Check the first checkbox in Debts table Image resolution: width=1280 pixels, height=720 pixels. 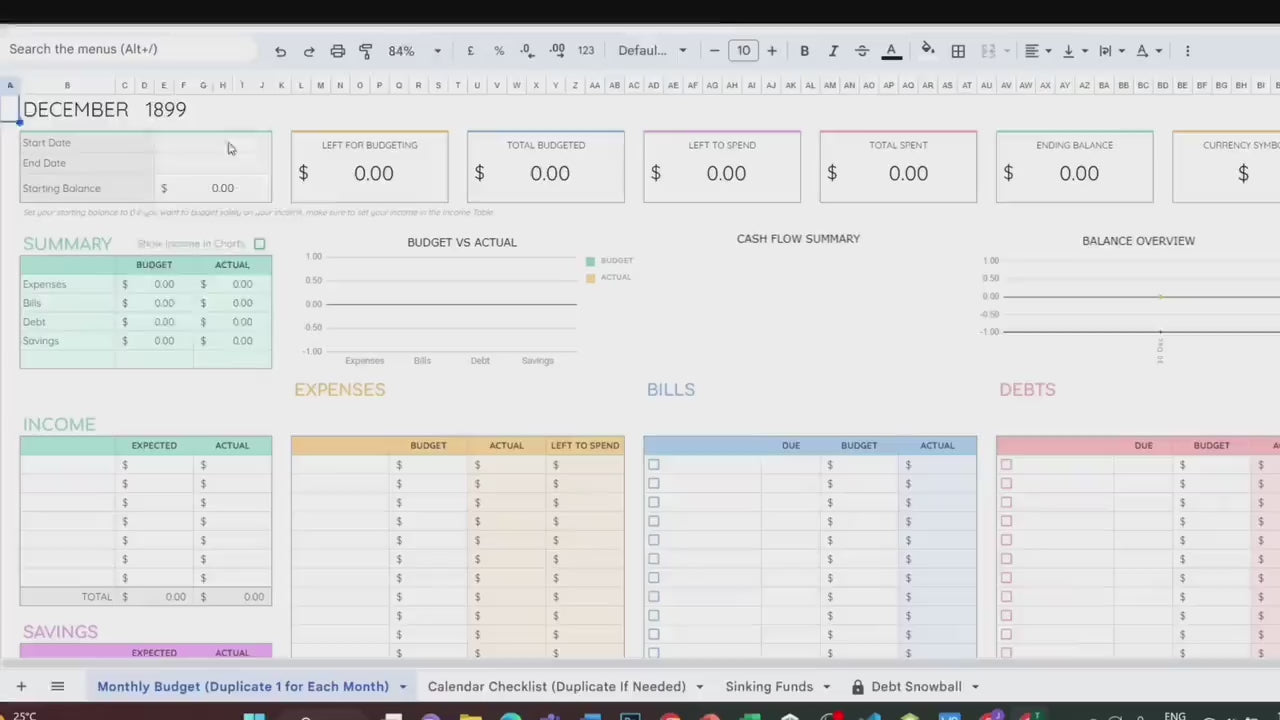coord(1006,465)
